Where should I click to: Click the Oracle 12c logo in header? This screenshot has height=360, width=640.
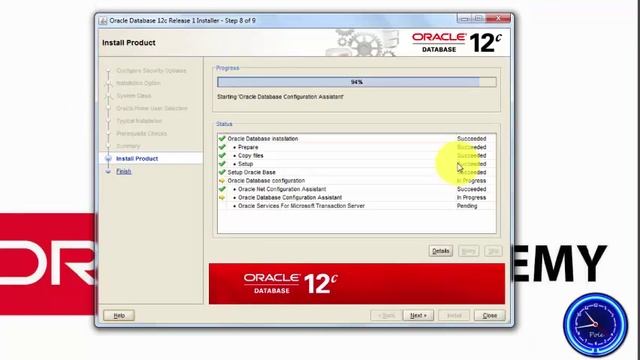click(457, 42)
